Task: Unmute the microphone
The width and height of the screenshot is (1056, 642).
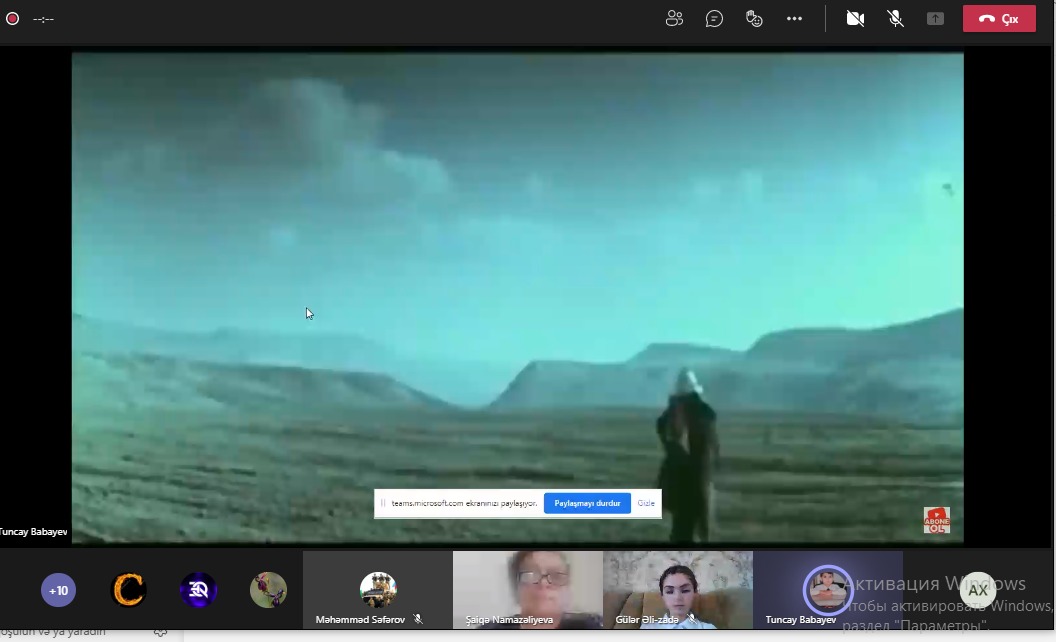Action: [x=896, y=19]
